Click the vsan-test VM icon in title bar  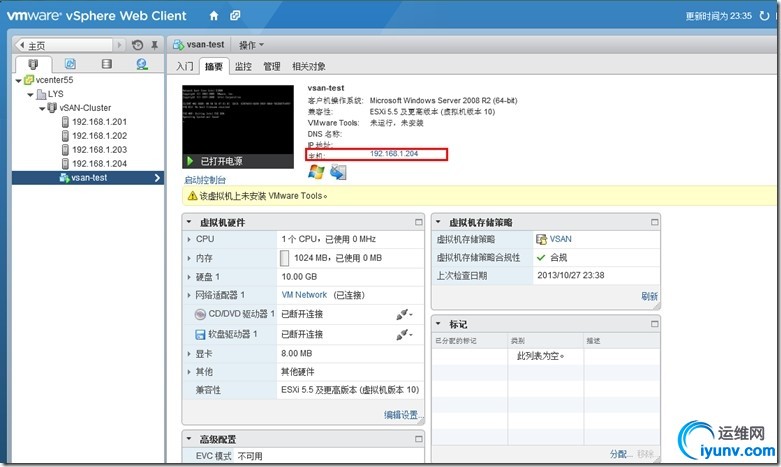tap(178, 45)
